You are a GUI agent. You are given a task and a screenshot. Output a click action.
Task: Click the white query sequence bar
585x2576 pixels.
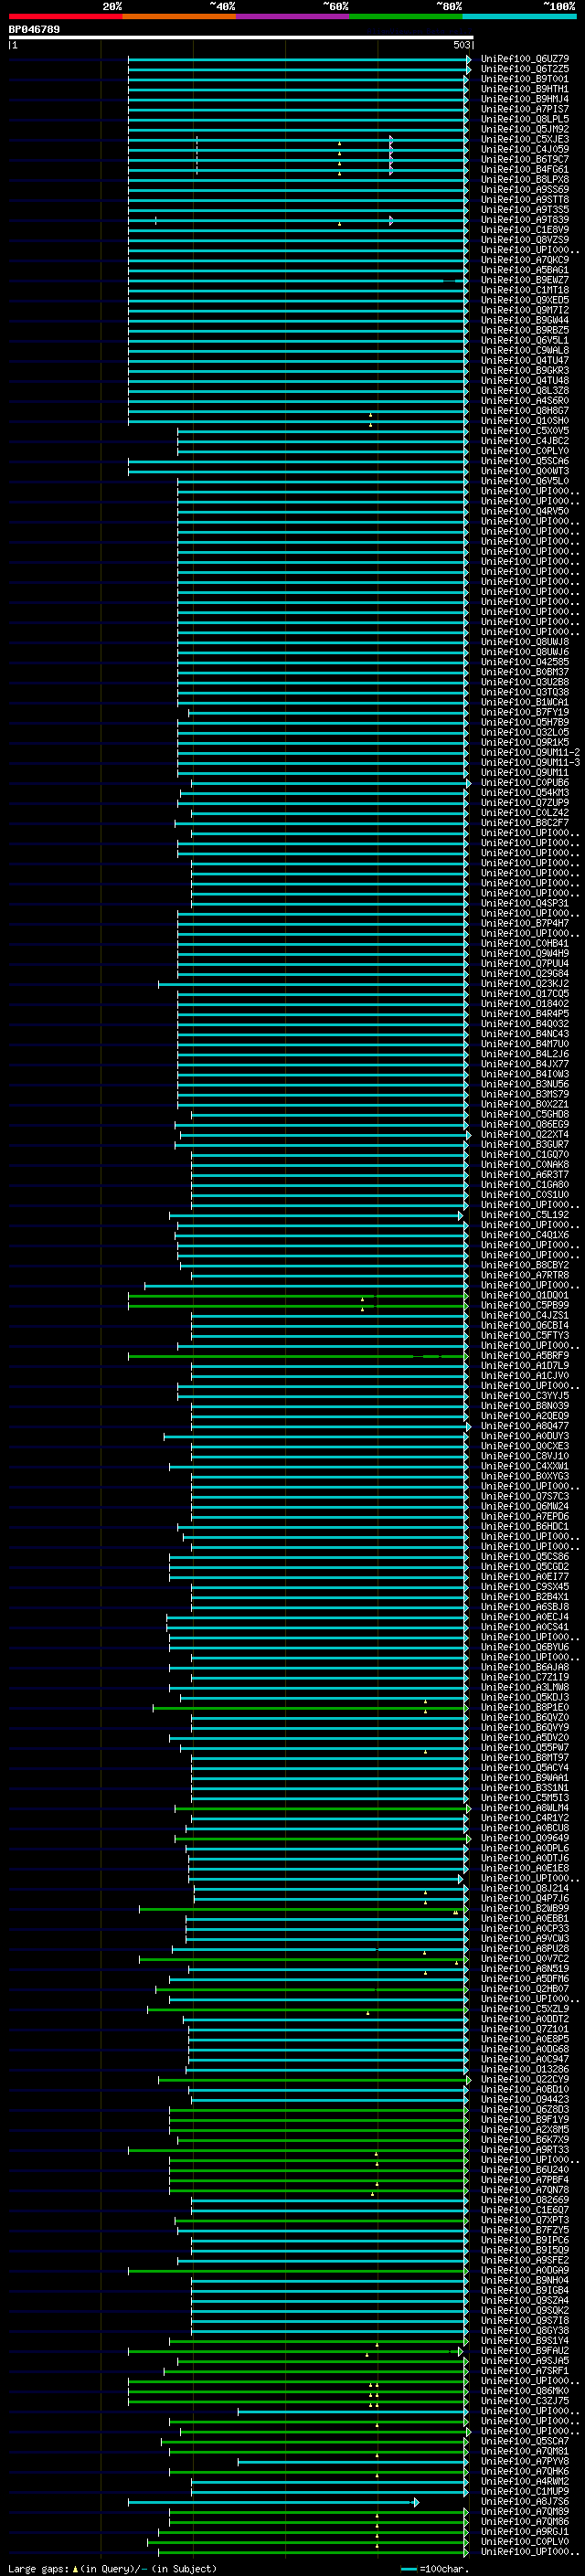tap(241, 38)
